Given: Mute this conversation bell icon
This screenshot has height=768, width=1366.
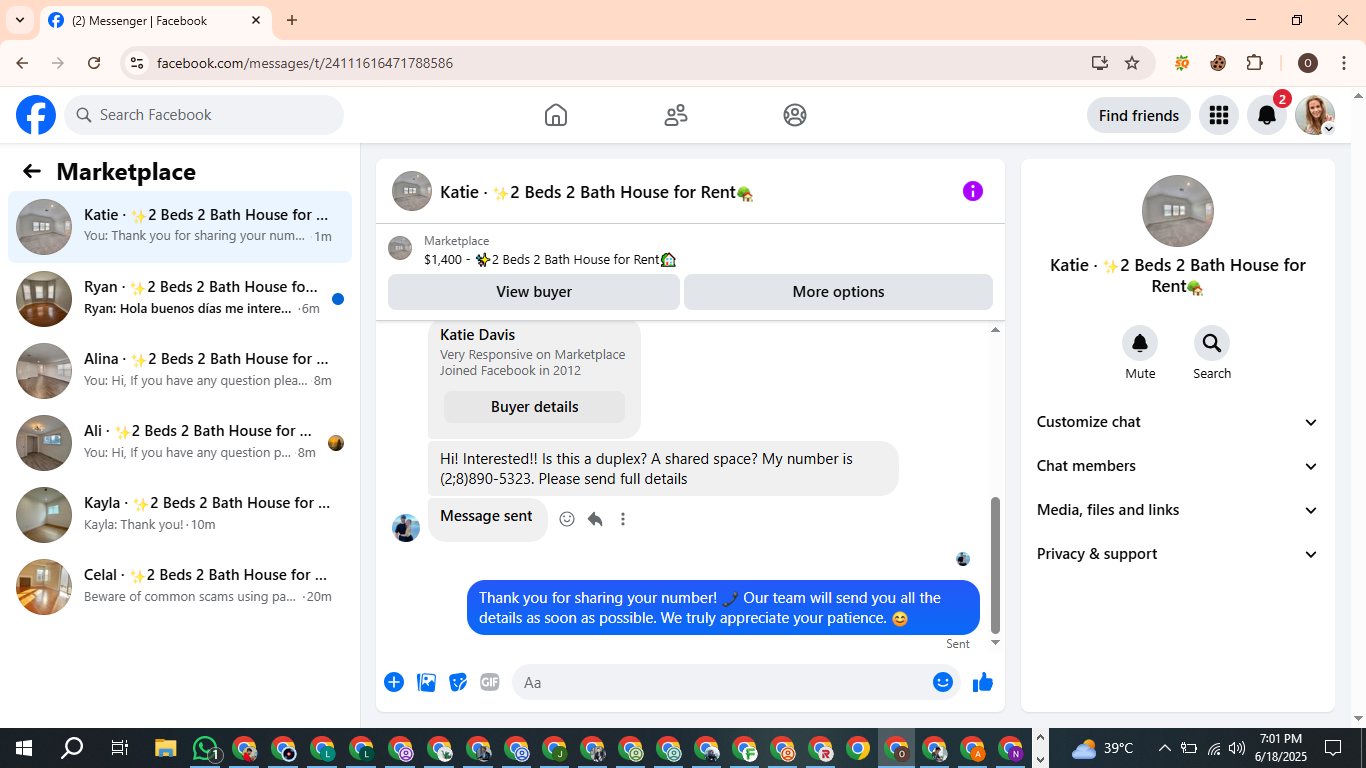Looking at the screenshot, I should pyautogui.click(x=1140, y=344).
